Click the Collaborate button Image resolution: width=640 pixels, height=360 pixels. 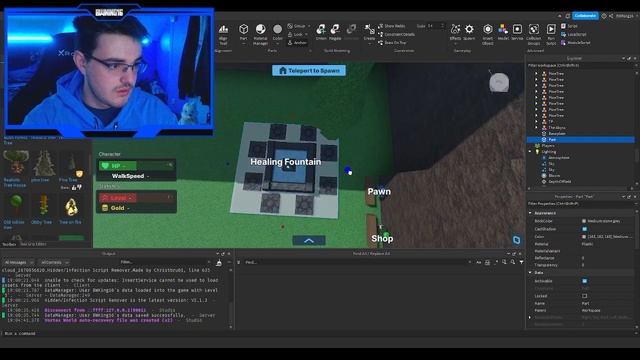pyautogui.click(x=585, y=16)
